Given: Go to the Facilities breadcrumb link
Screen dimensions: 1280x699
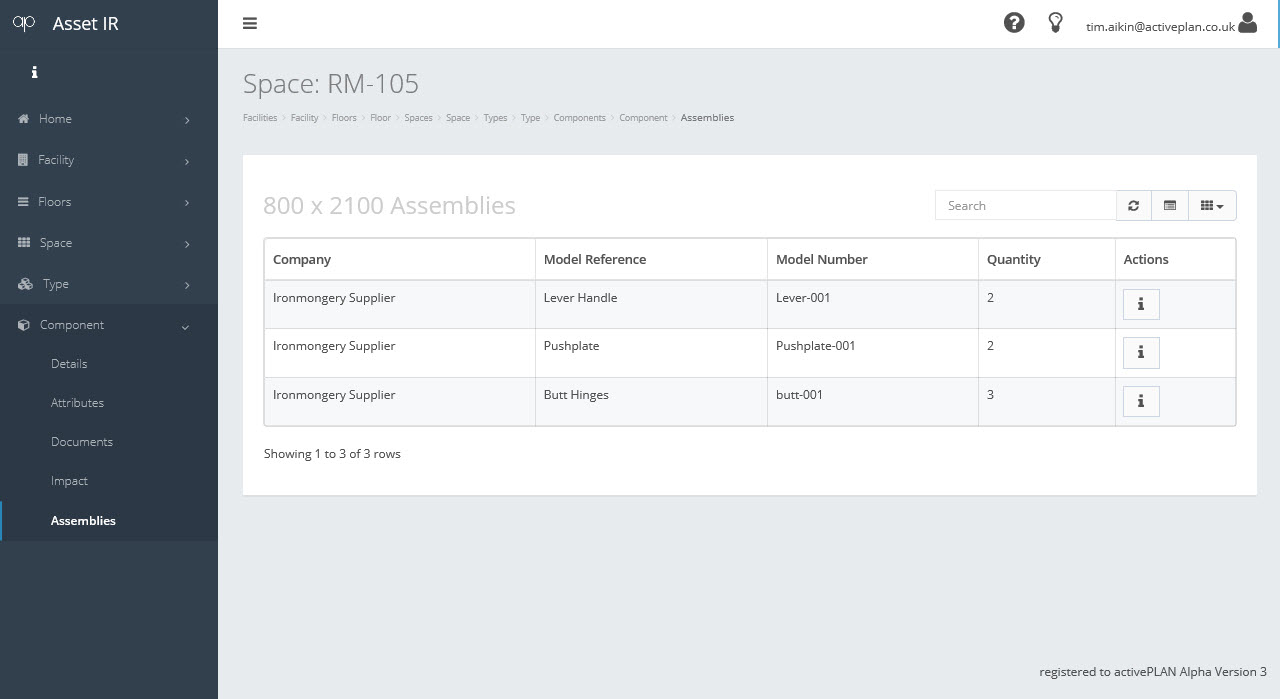Looking at the screenshot, I should tap(260, 118).
